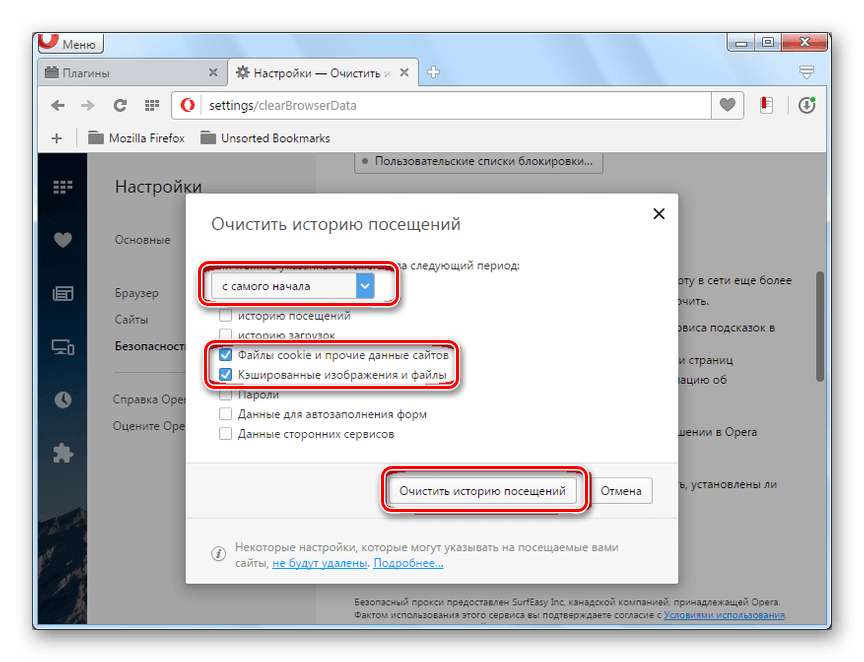This screenshot has width=864, height=662.
Task: Click the settings page vertical scrollbar
Action: [x=820, y=326]
